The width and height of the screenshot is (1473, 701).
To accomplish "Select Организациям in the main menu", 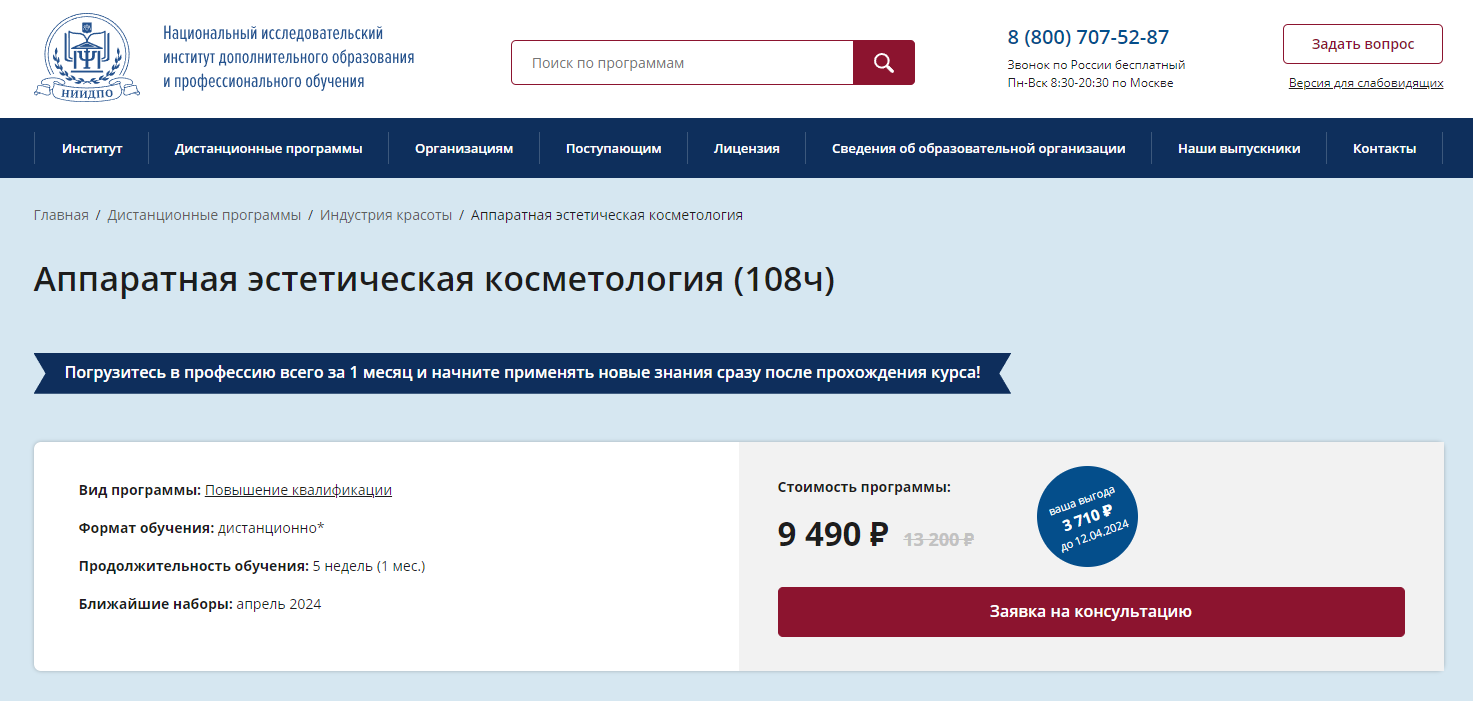I will coord(464,148).
